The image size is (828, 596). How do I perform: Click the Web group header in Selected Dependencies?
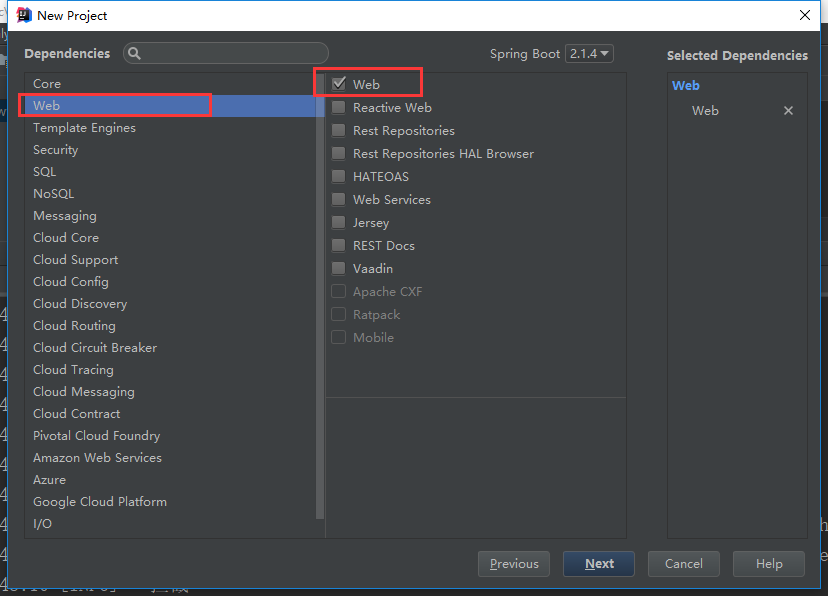click(x=685, y=86)
